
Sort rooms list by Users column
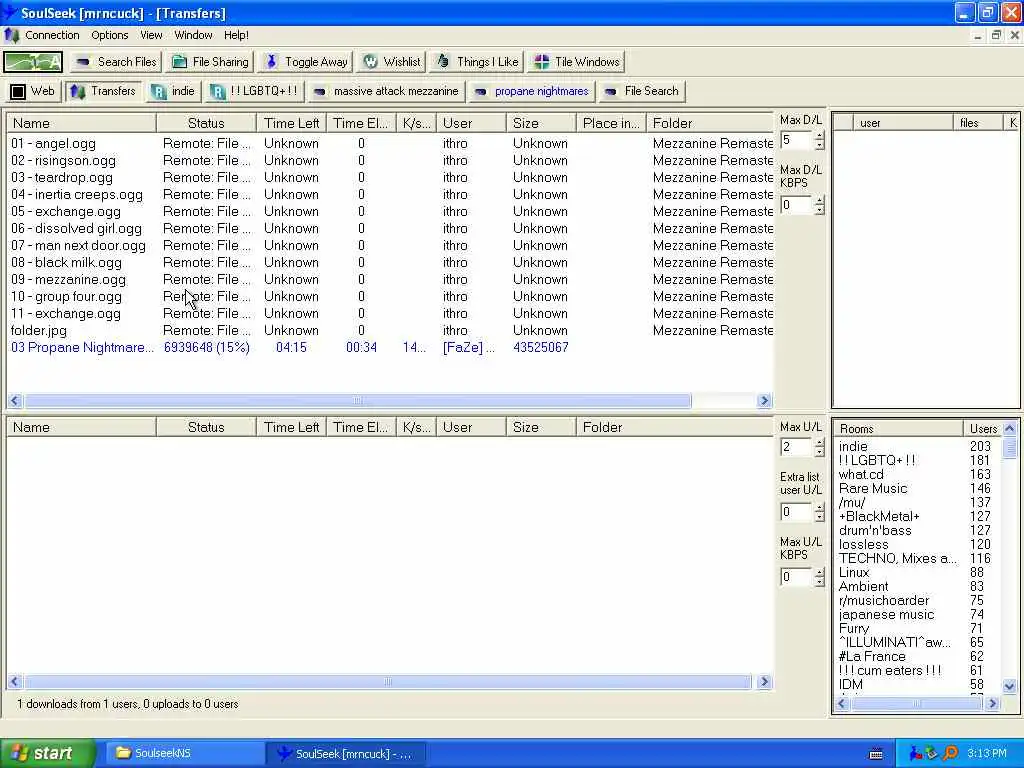[x=983, y=428]
